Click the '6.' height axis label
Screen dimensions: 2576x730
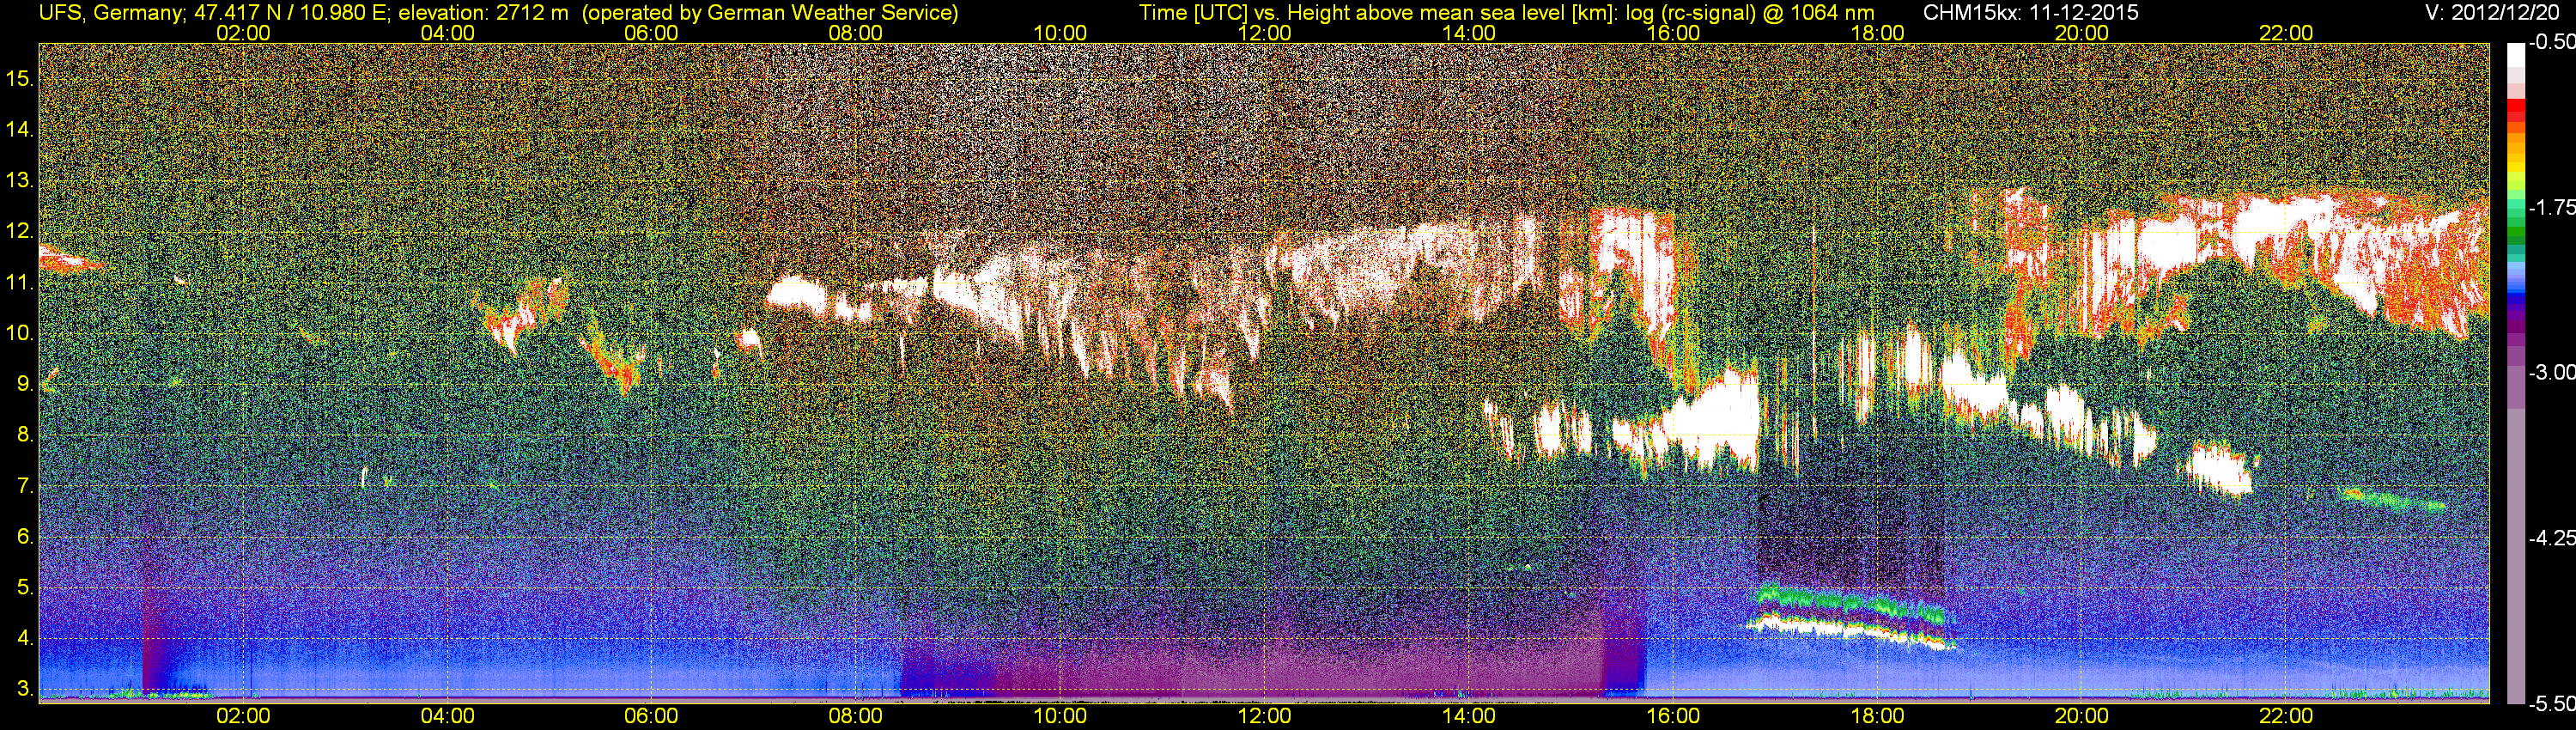tap(25, 537)
